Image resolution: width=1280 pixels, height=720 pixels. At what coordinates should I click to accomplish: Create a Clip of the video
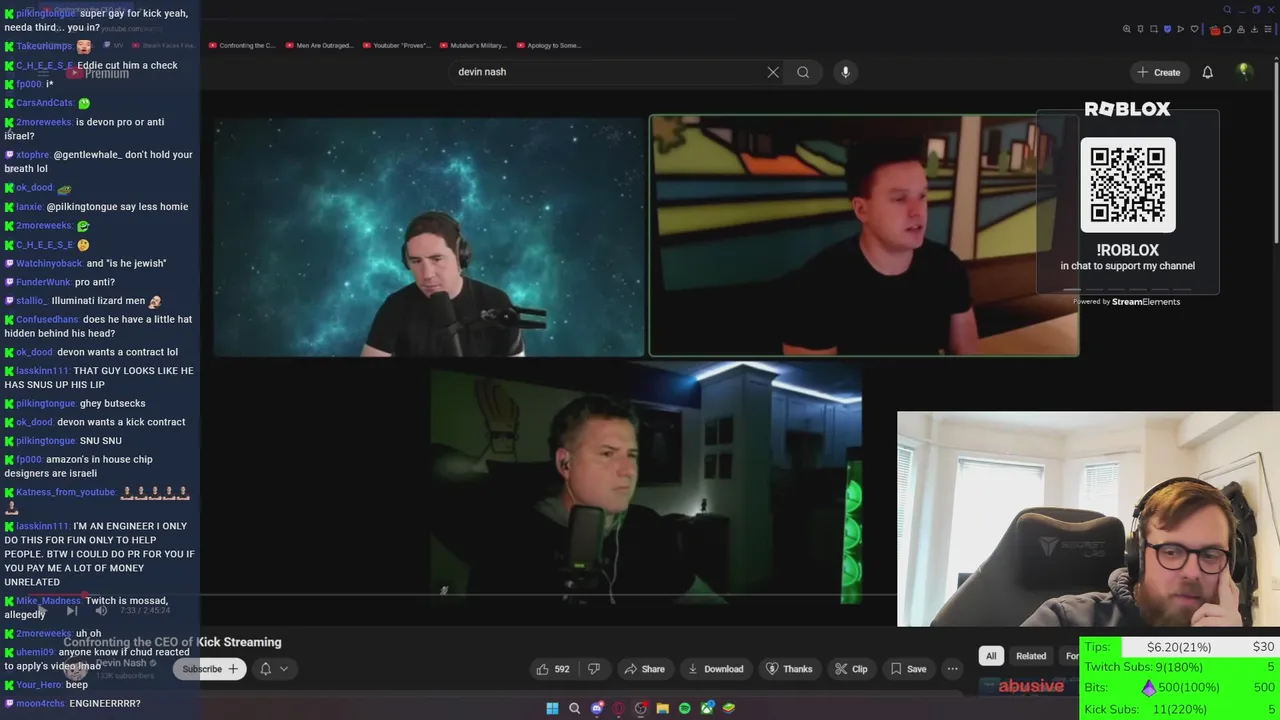[850, 669]
